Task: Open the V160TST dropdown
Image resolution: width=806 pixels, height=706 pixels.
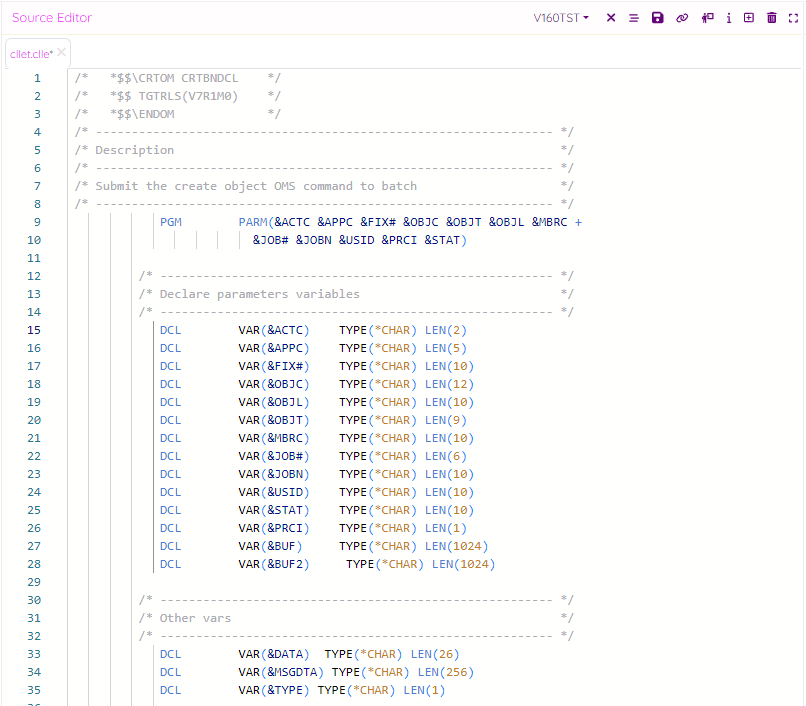Action: click(x=561, y=18)
